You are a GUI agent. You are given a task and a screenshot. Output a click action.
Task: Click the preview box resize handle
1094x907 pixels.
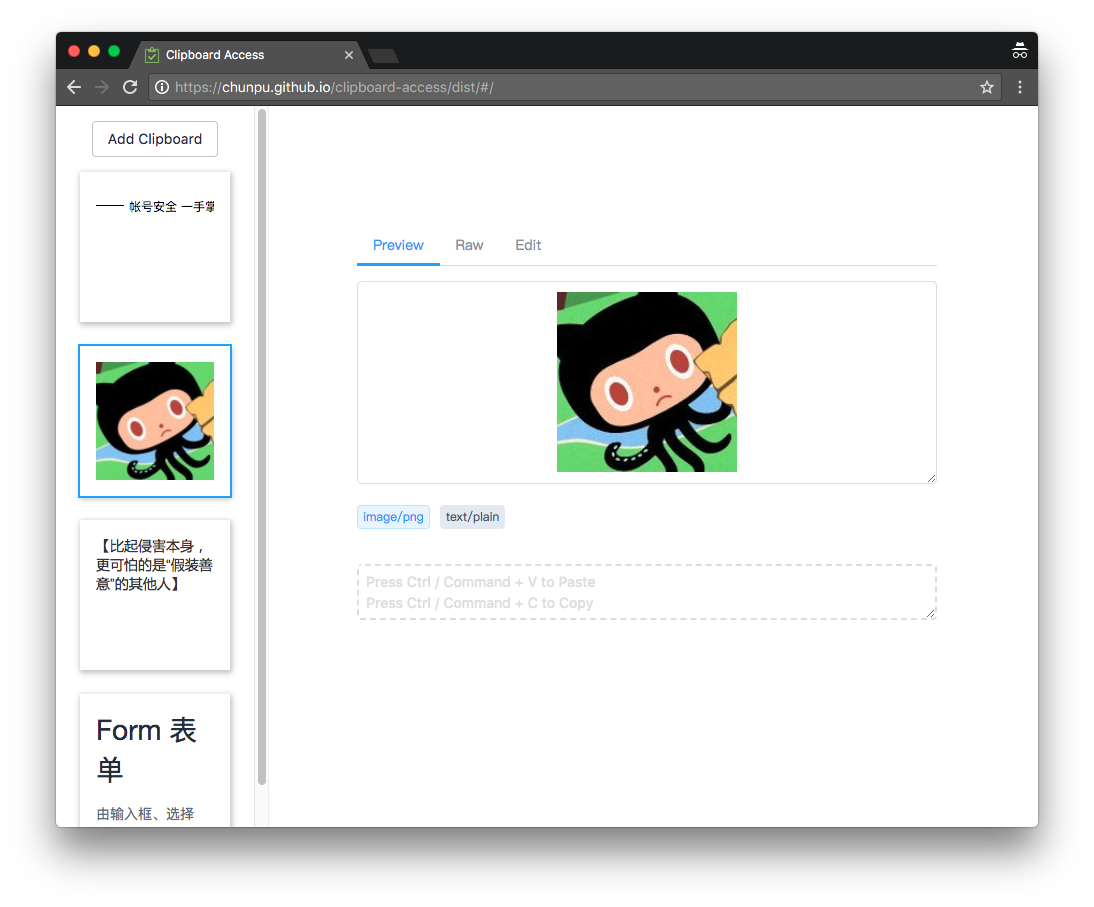click(x=931, y=479)
